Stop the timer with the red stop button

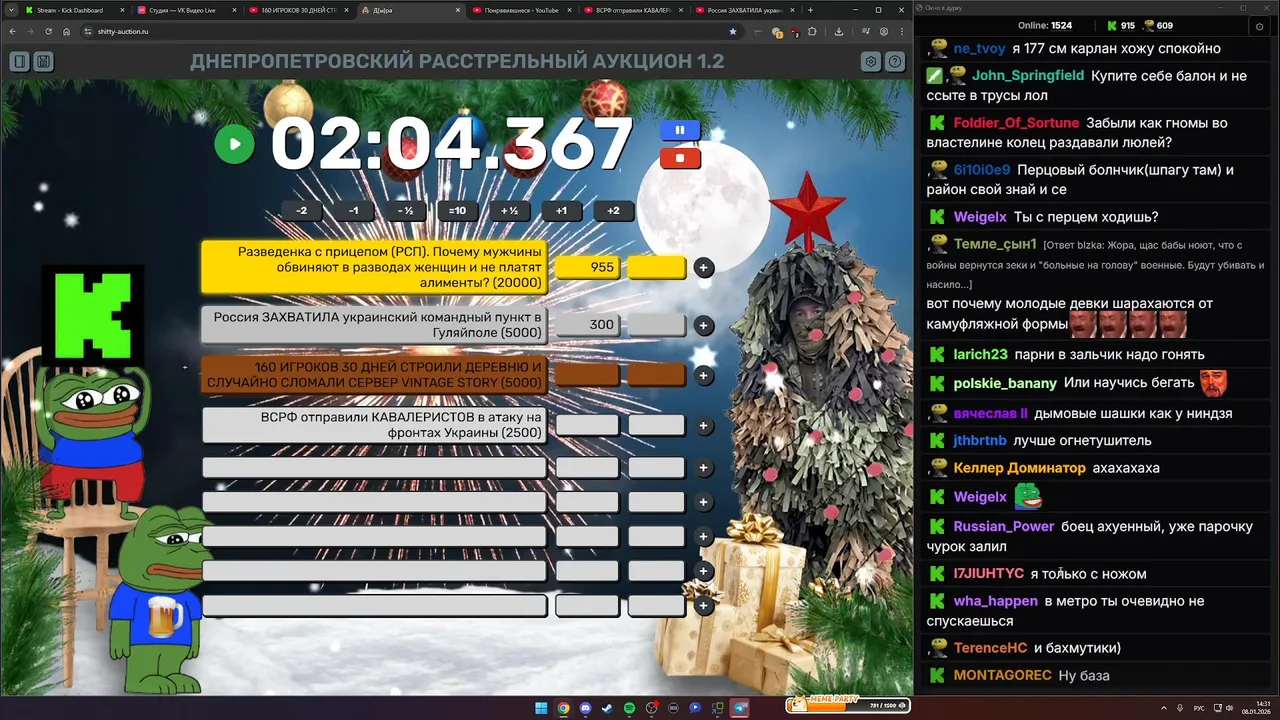click(680, 157)
